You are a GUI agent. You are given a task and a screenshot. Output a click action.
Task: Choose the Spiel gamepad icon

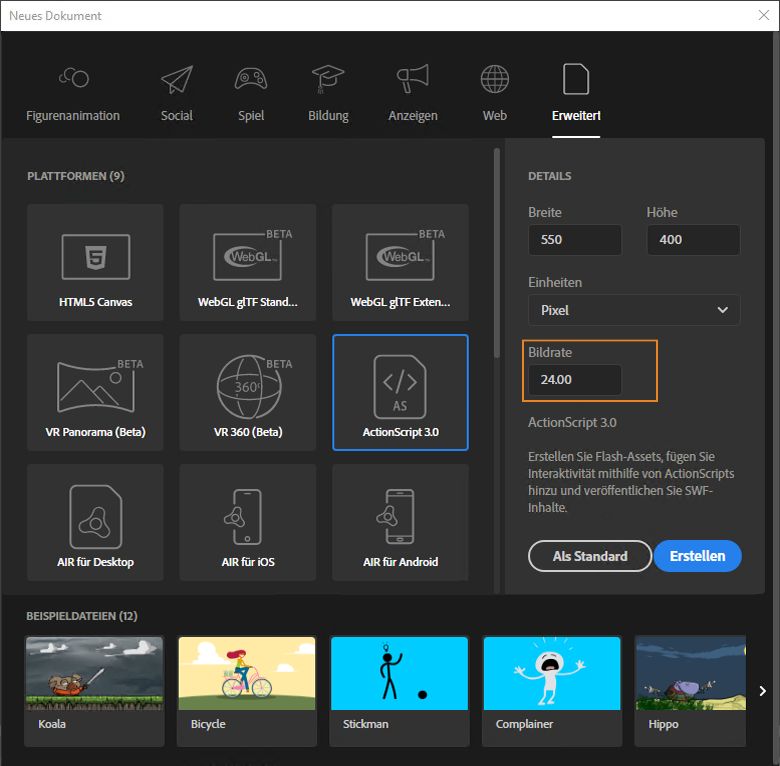tap(251, 79)
